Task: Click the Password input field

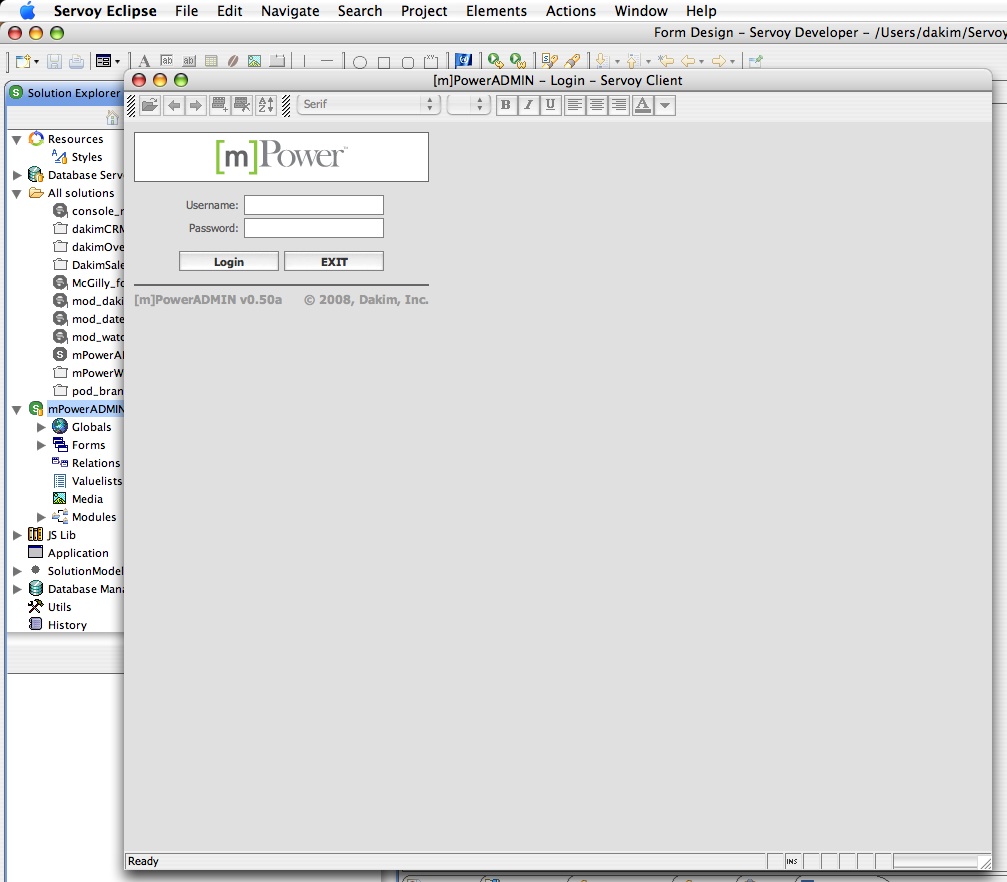Action: tap(313, 228)
